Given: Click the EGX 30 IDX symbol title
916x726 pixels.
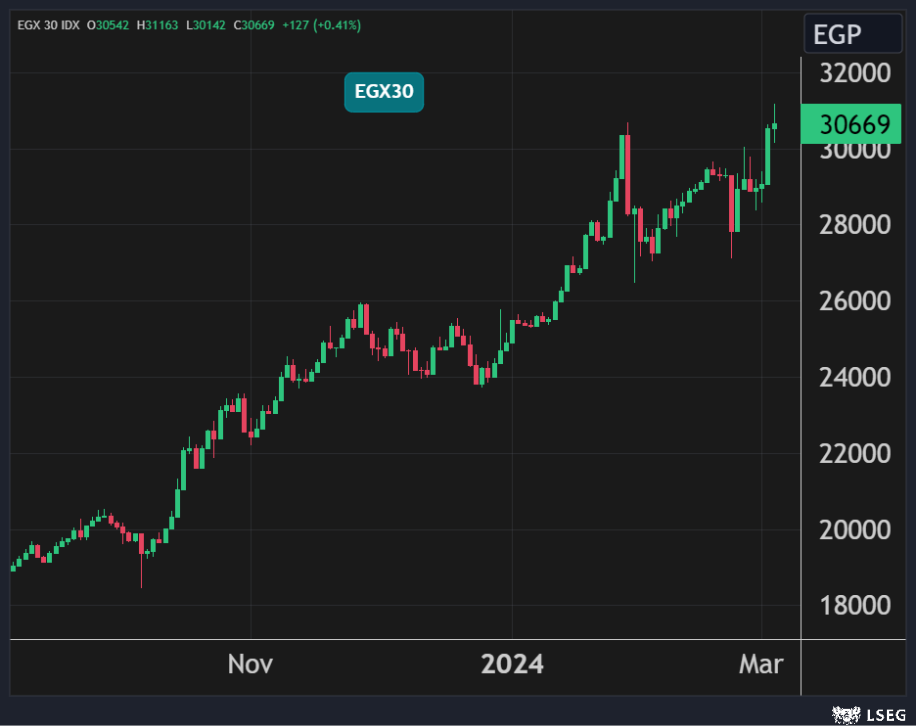Looking at the screenshot, I should point(47,24).
